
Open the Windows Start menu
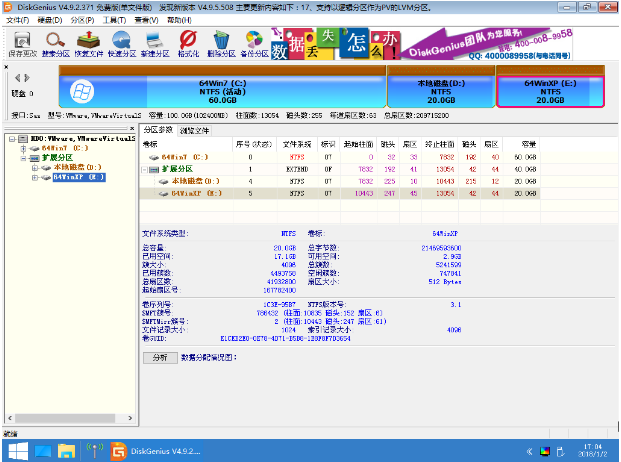point(15,449)
